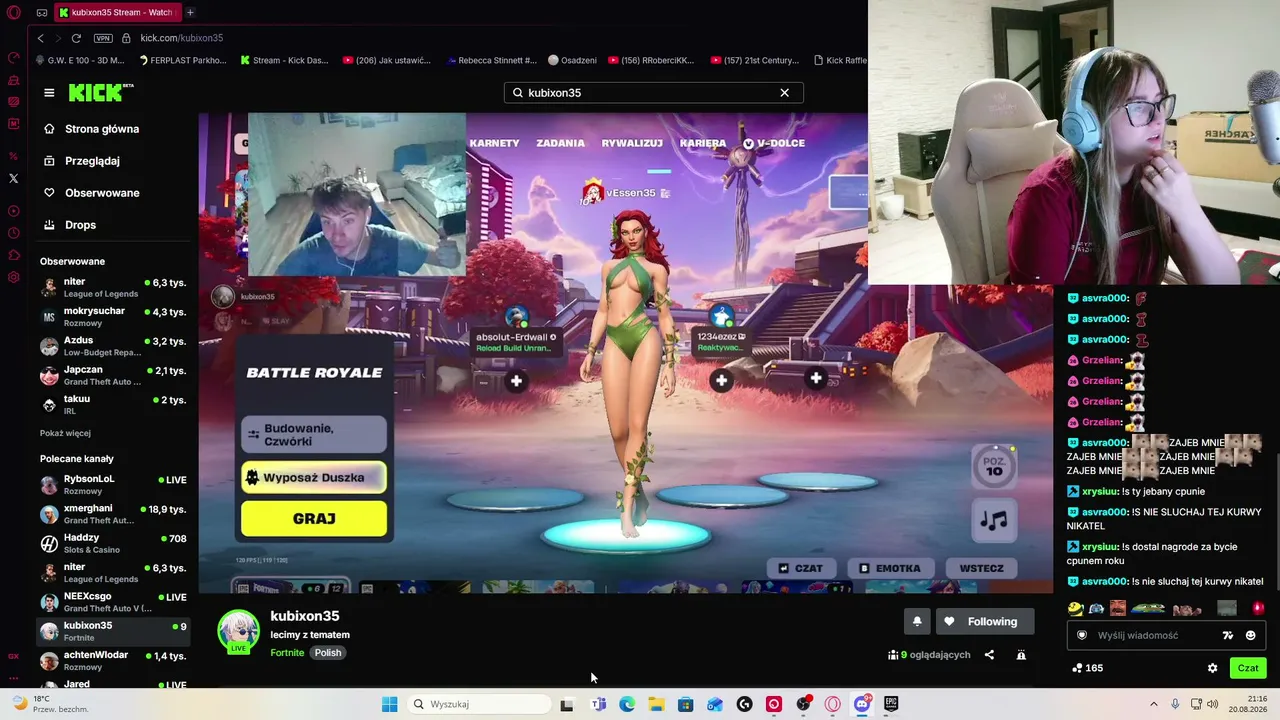1280x720 pixels.
Task: Select the Budowanie, Czwórki mode selector
Action: click(x=314, y=435)
